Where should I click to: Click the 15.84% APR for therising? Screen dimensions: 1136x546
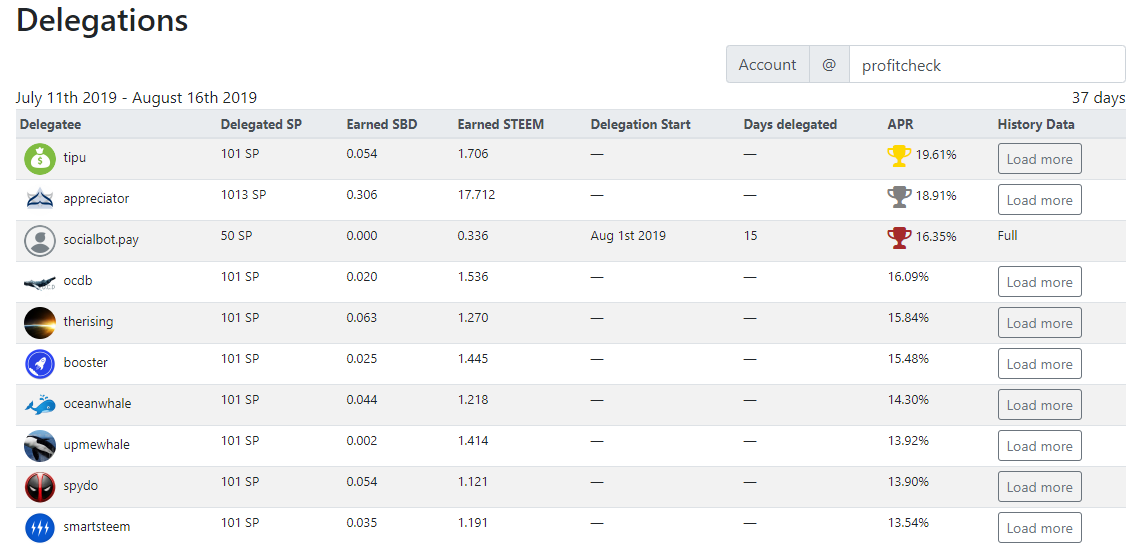click(908, 317)
